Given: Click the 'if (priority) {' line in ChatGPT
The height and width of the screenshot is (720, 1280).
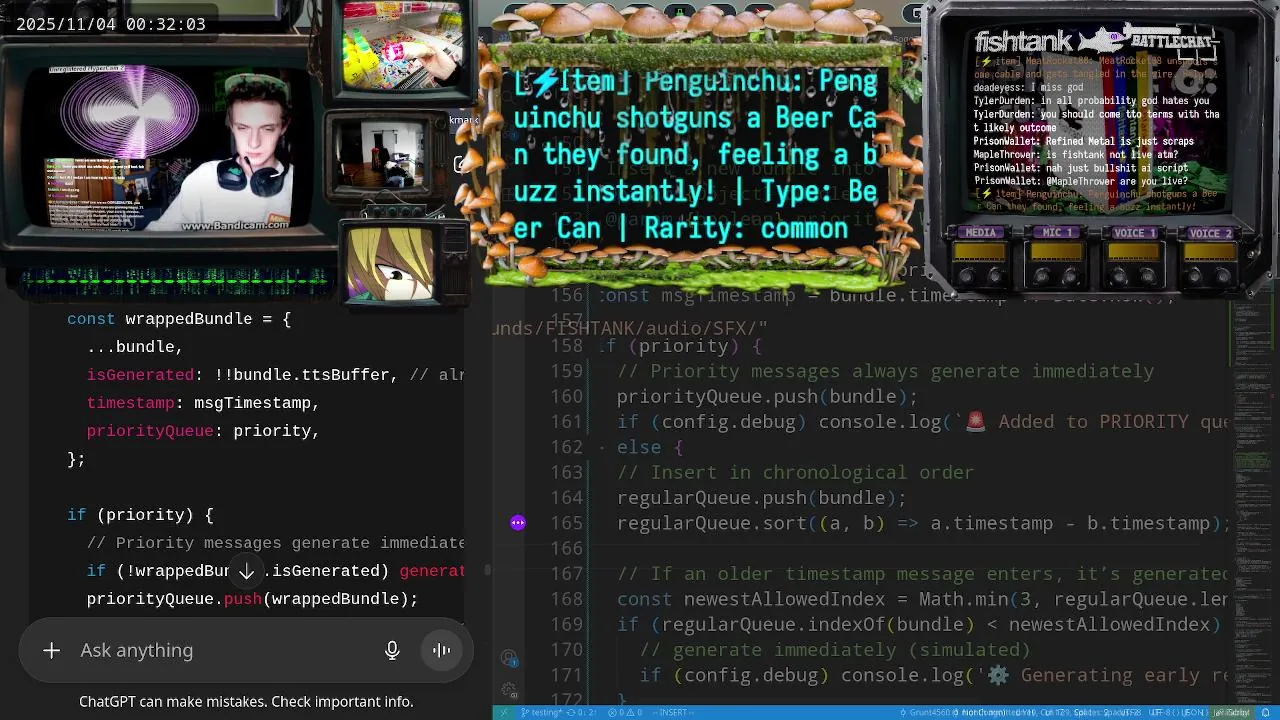Looking at the screenshot, I should (140, 515).
